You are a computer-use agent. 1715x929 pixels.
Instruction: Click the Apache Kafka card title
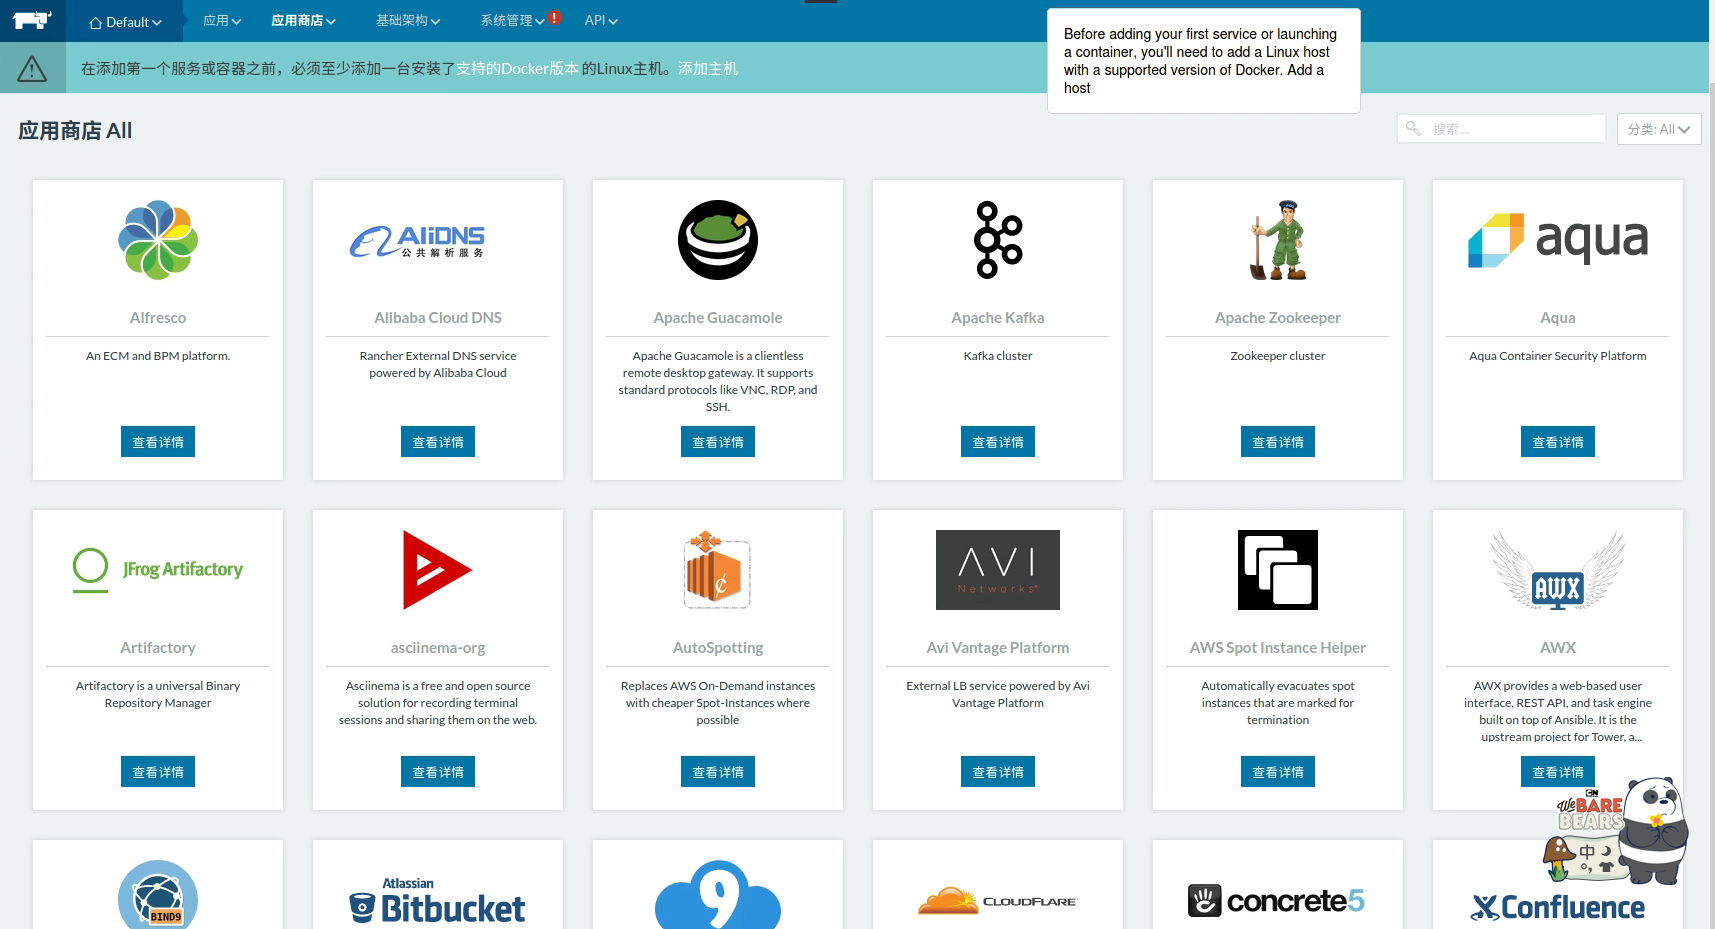998,318
